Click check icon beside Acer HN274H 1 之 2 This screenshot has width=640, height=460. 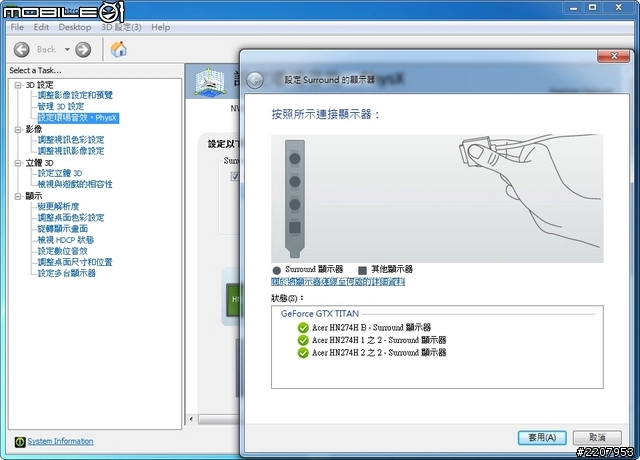303,340
